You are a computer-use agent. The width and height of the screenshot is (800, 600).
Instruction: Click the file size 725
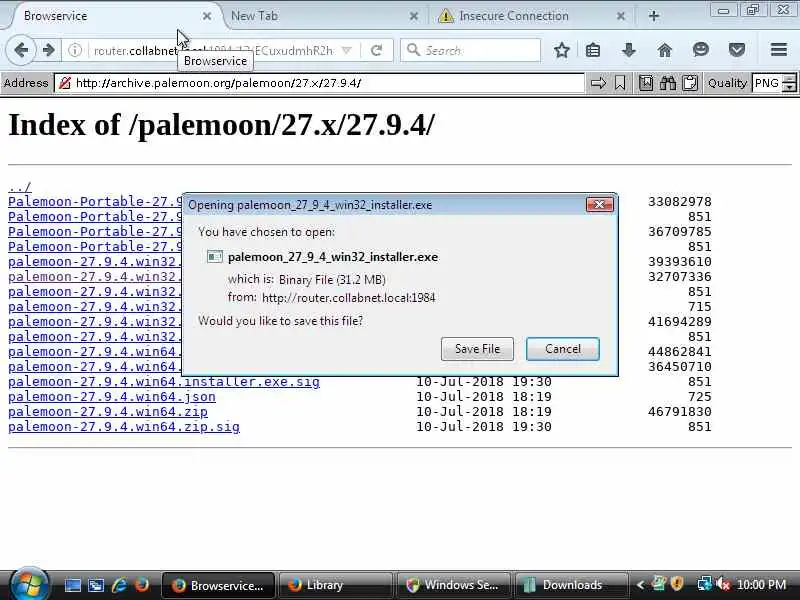(699, 396)
